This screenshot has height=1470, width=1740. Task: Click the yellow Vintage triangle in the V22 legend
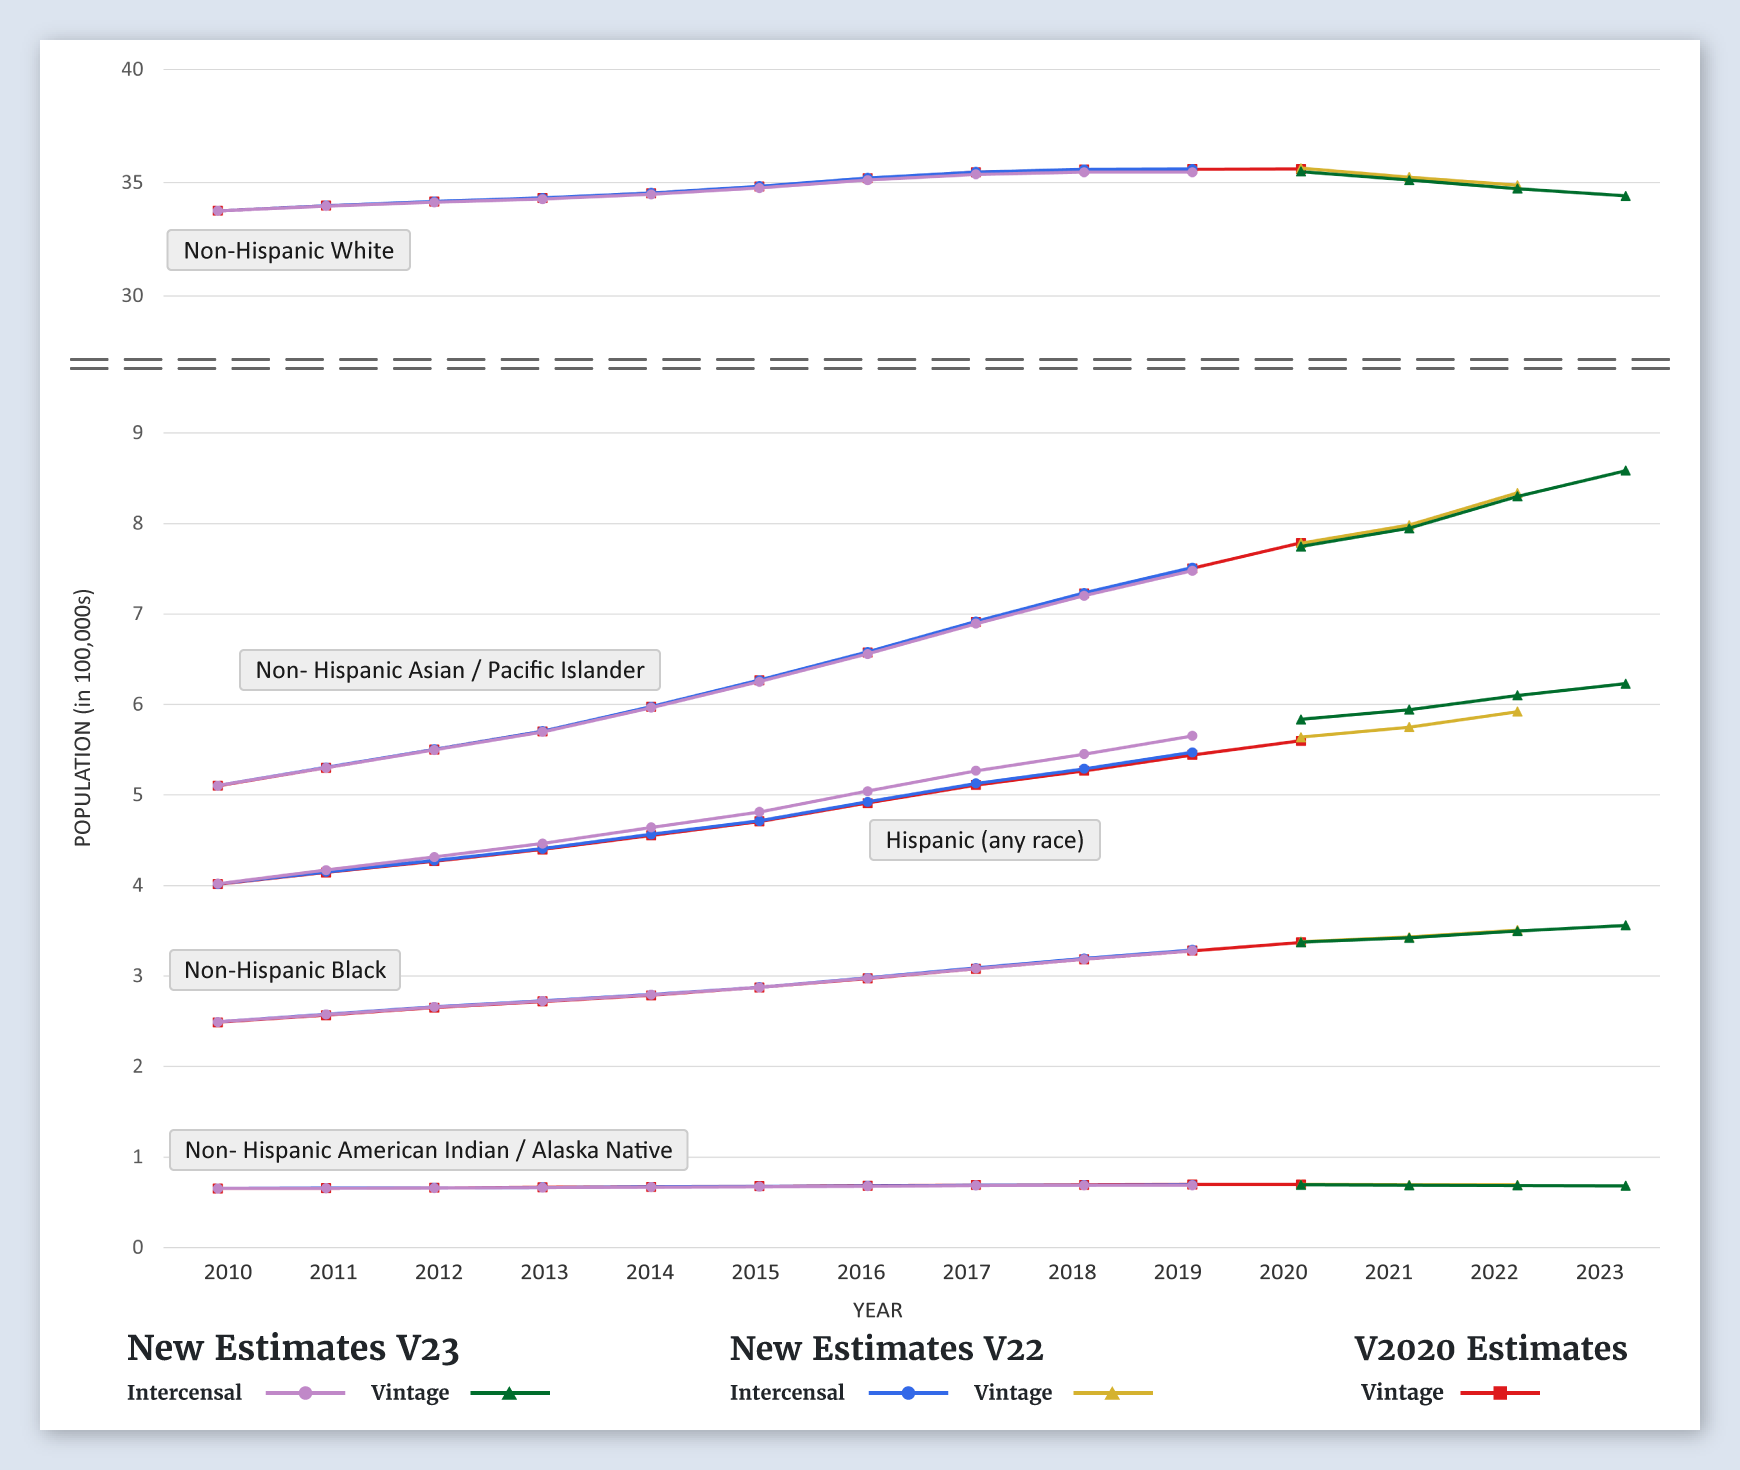(1112, 1393)
